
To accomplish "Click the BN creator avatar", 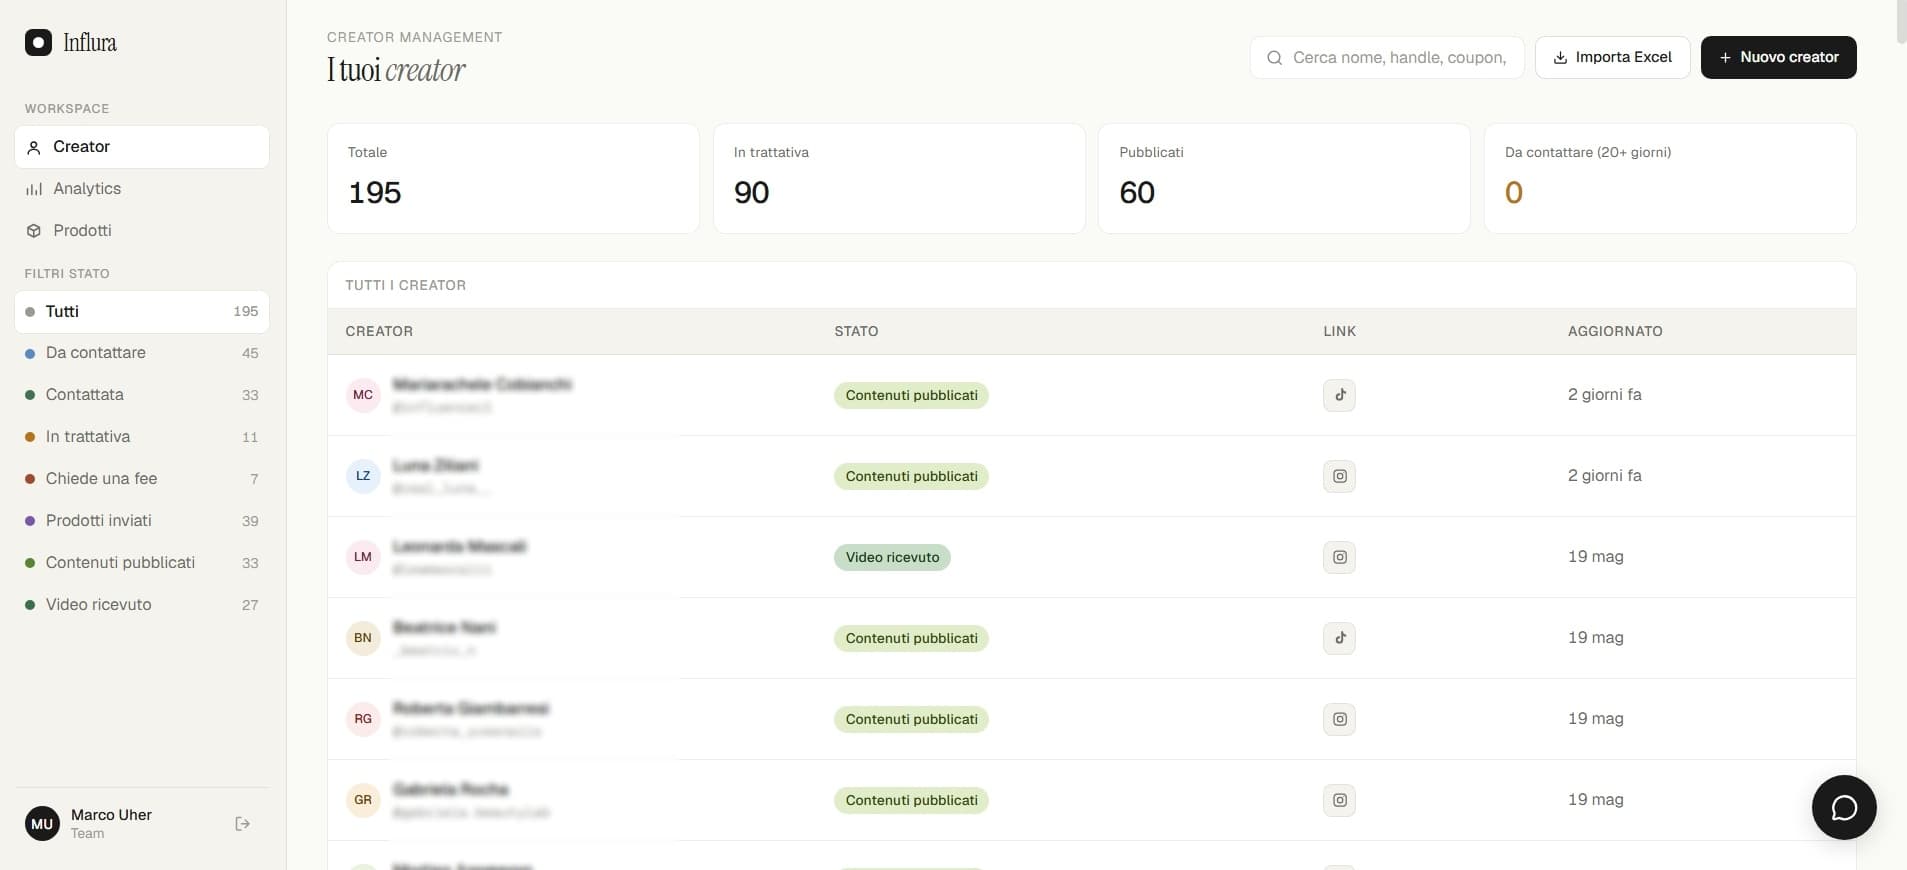I will (363, 638).
